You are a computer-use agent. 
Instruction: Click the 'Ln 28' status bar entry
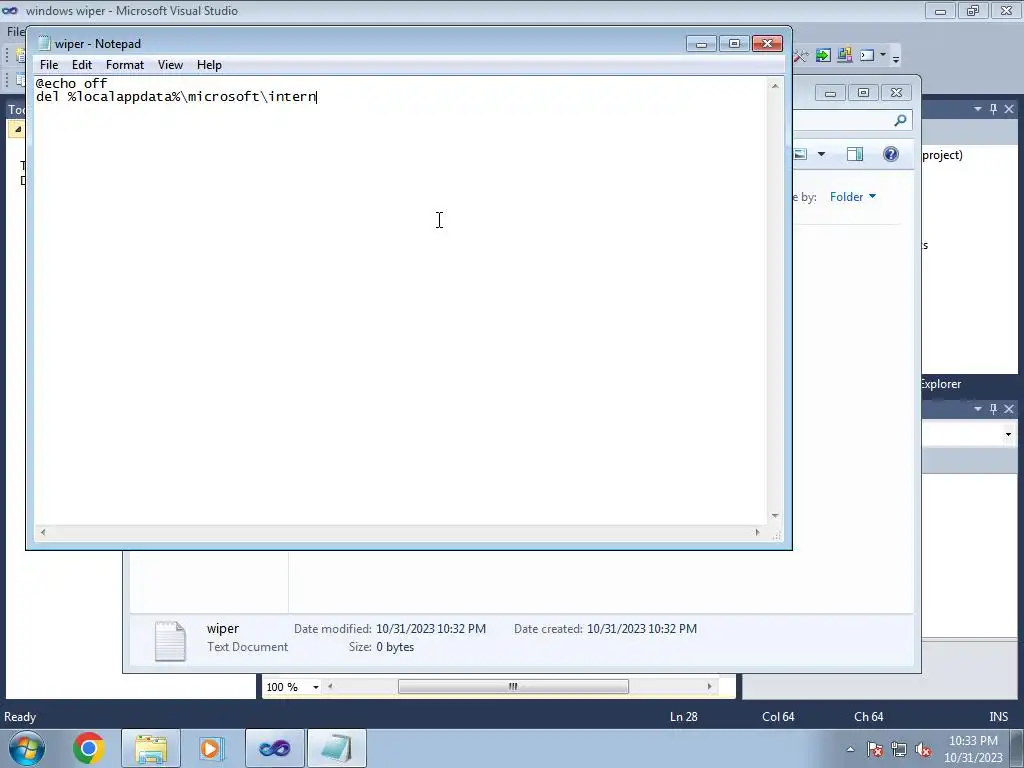[x=684, y=717]
